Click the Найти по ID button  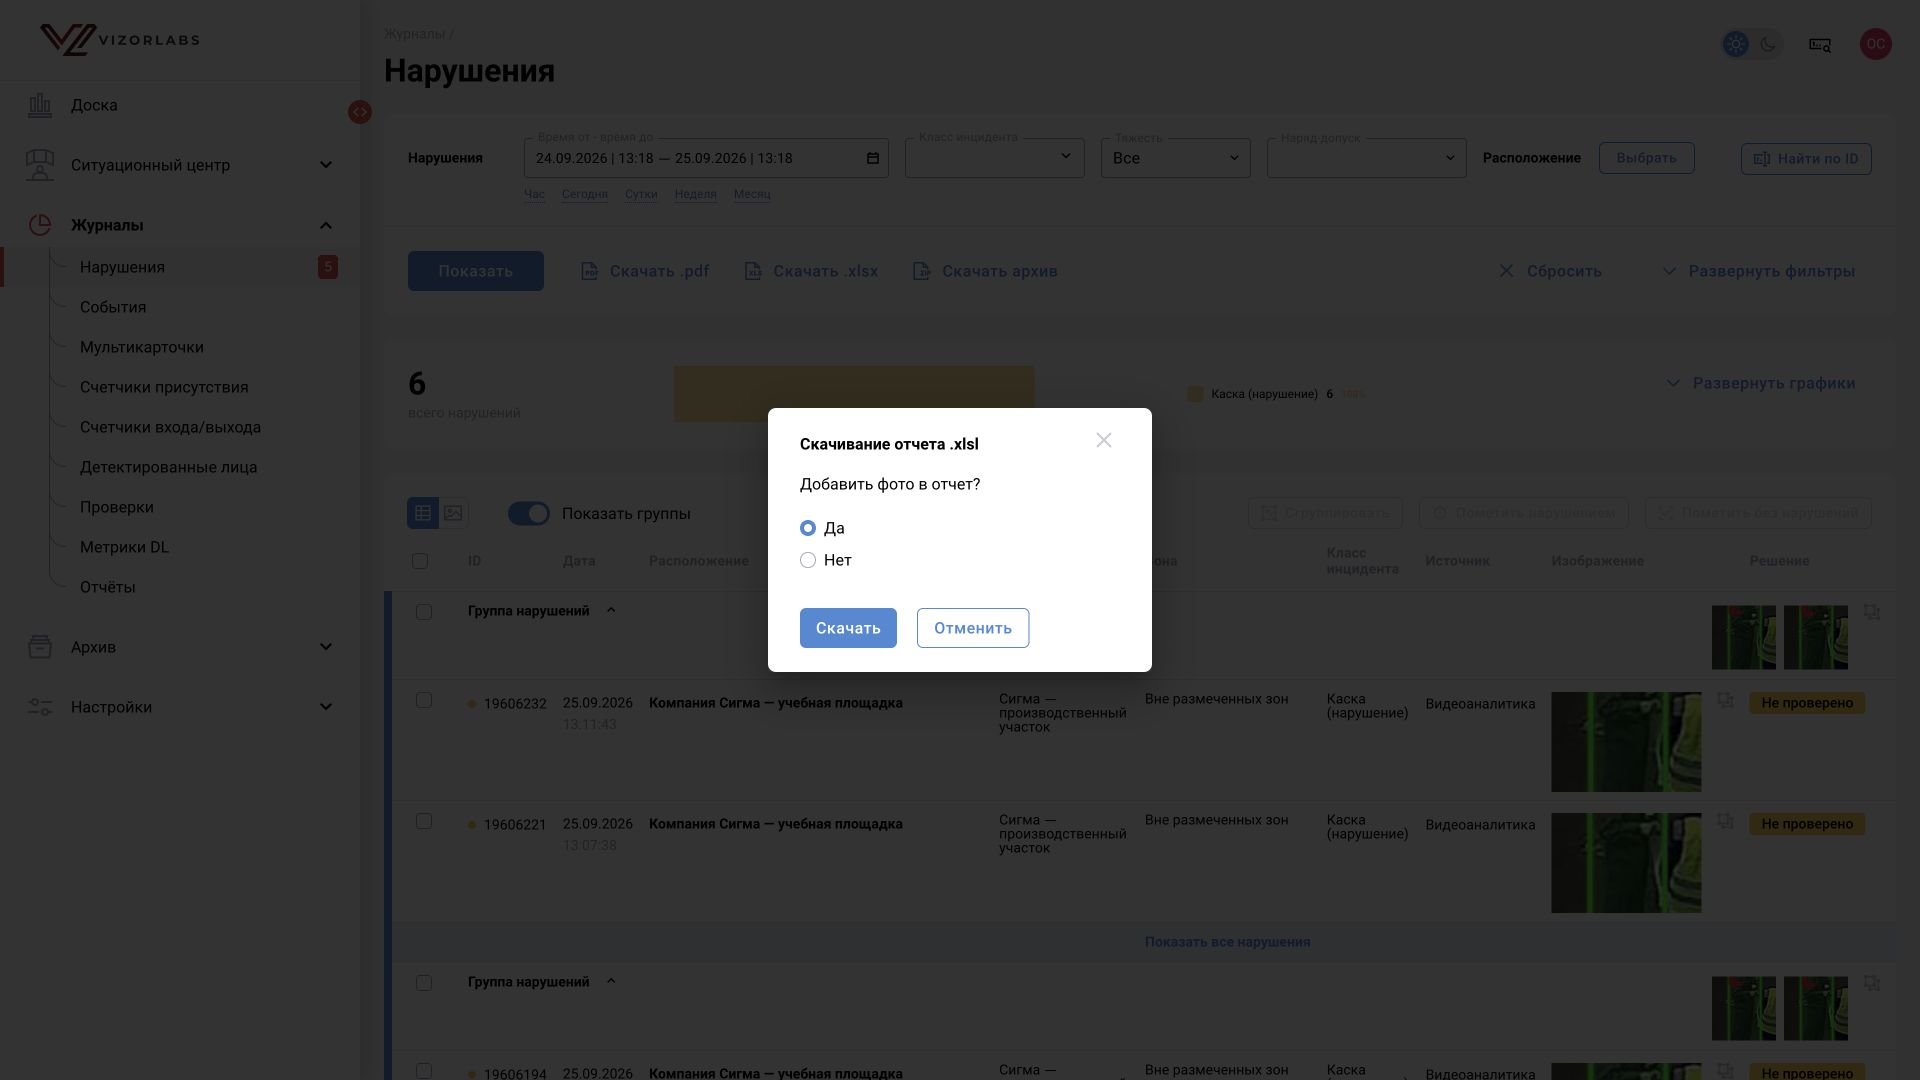[x=1806, y=159]
